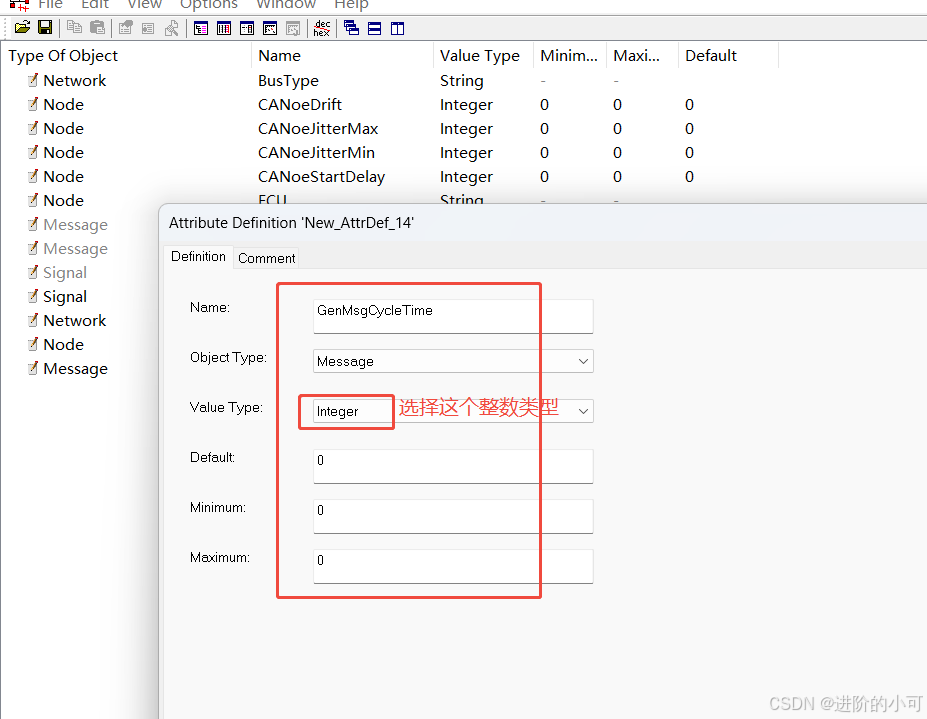The height and width of the screenshot is (719, 927).
Task: Click the icon of the last Message row
Action: tap(33, 368)
